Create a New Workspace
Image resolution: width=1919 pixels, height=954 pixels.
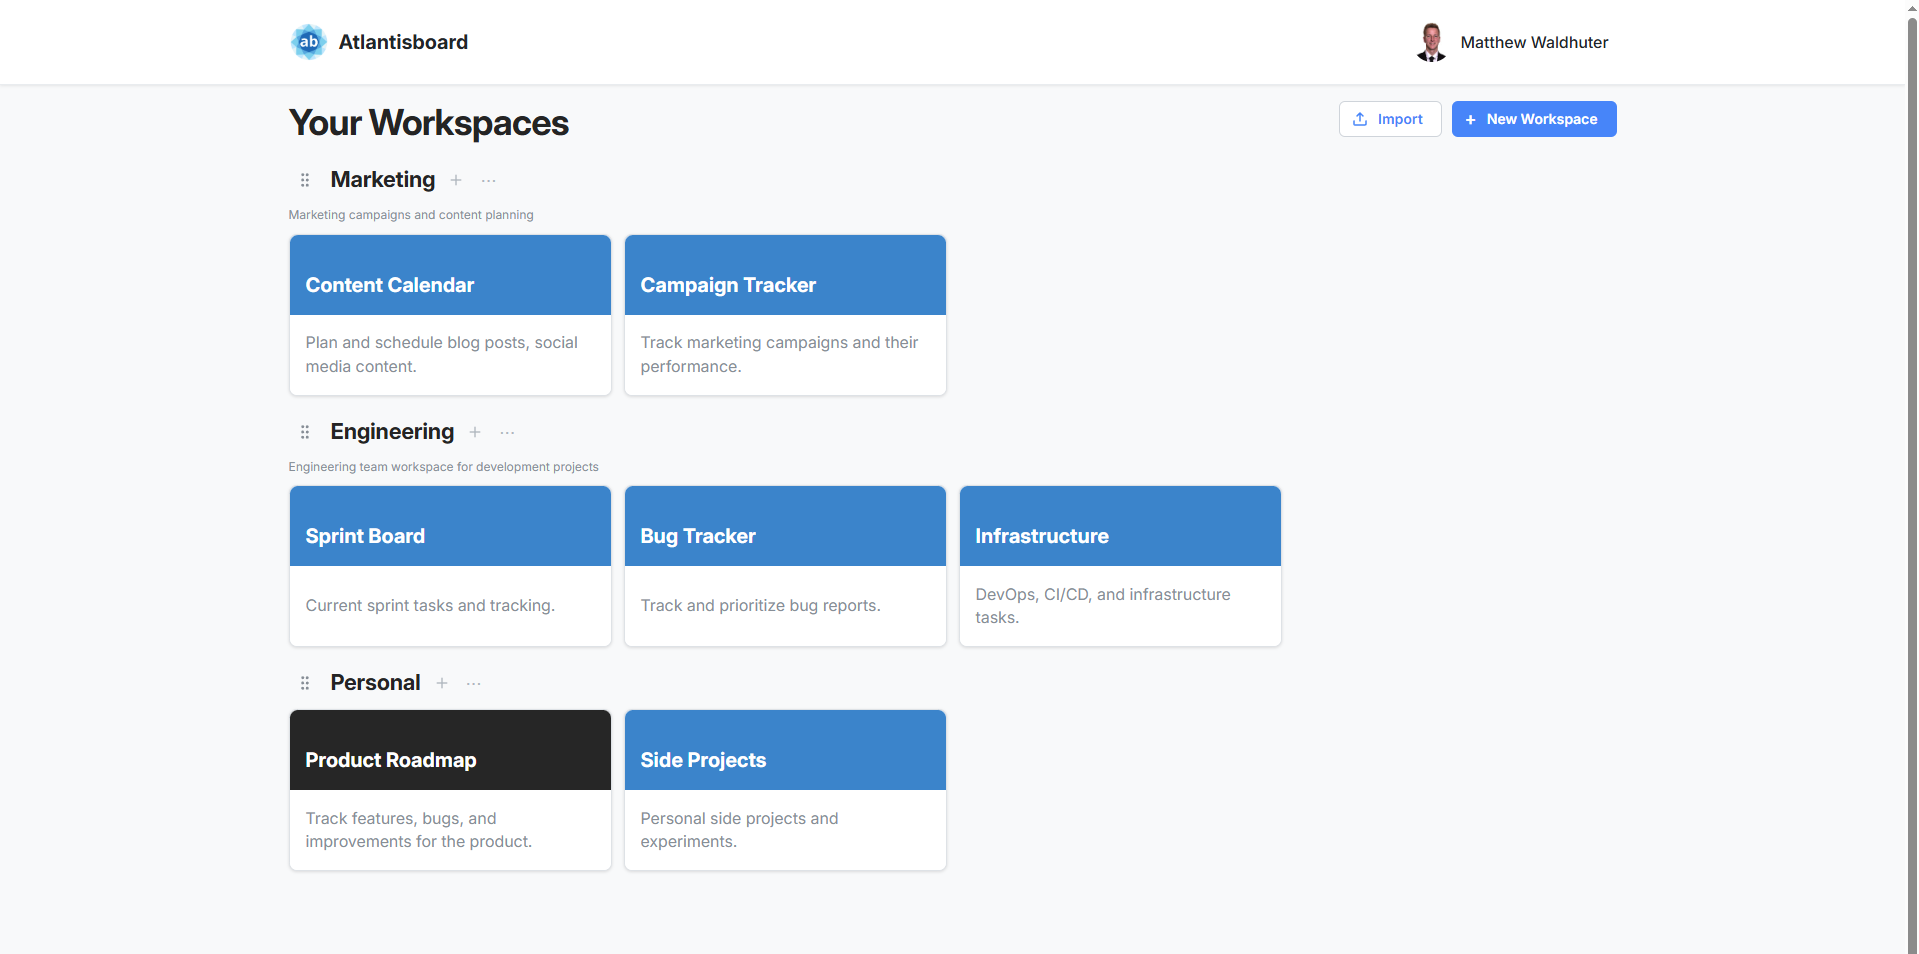(1534, 119)
